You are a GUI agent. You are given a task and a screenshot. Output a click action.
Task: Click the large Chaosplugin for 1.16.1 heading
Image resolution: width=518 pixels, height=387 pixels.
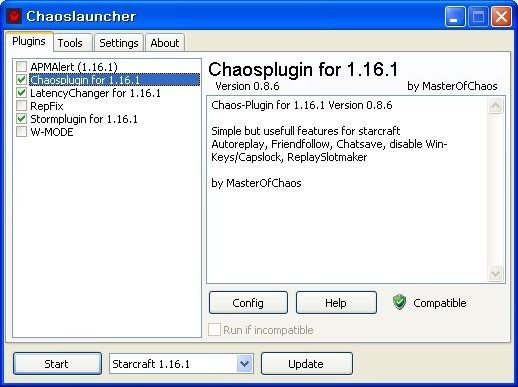(303, 69)
